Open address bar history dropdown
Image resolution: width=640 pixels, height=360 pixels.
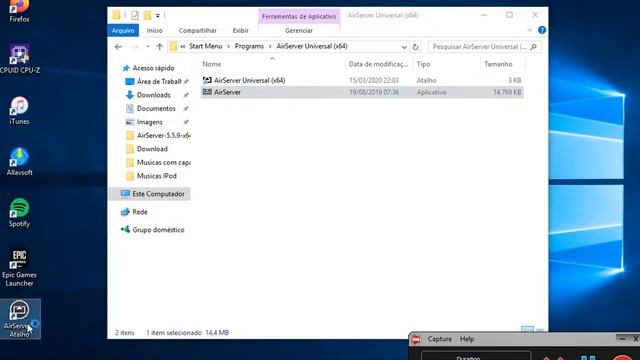404,47
